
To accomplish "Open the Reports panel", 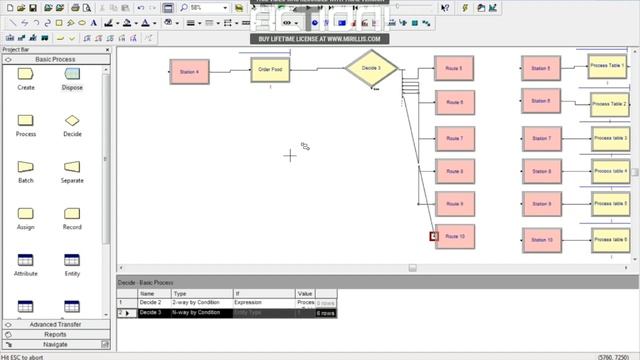I will (x=56, y=335).
